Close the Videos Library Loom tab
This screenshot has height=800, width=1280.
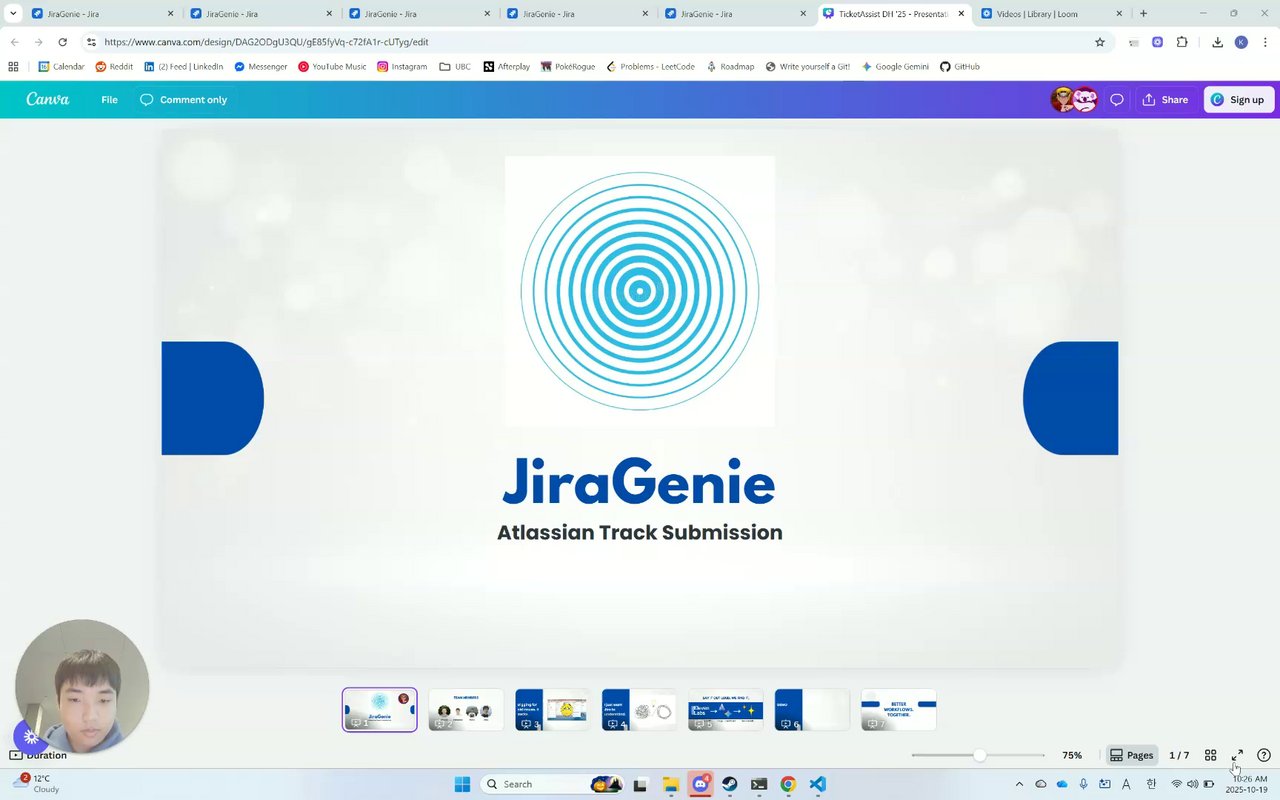tap(1119, 14)
